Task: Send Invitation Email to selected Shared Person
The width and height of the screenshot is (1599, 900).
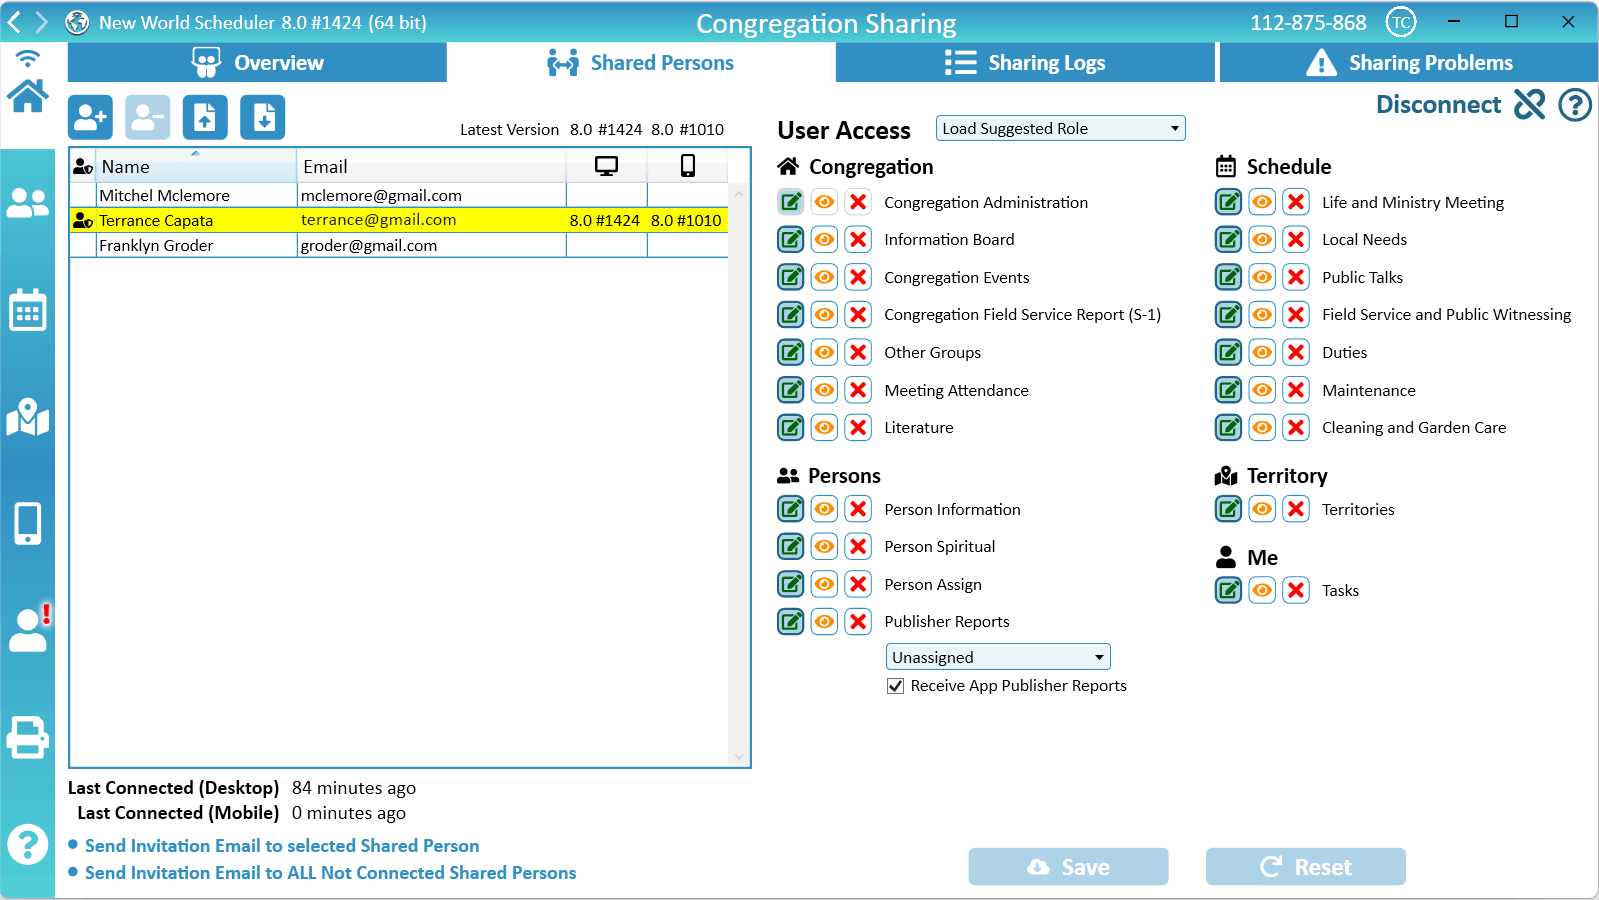Action: click(x=282, y=846)
